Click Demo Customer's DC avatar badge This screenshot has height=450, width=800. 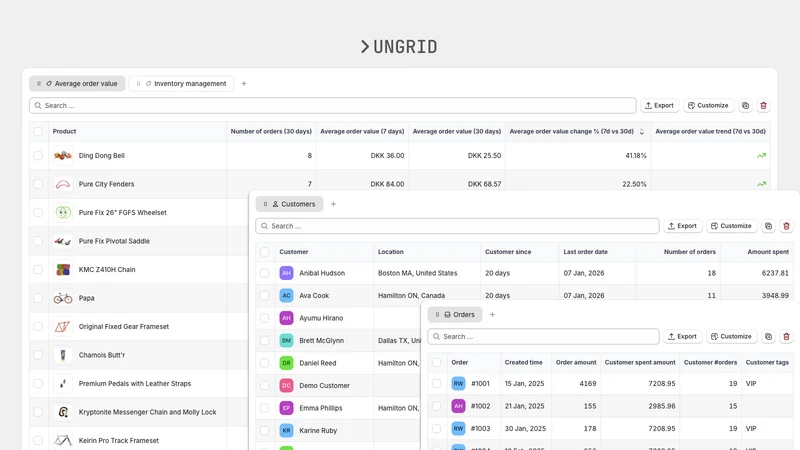286,385
